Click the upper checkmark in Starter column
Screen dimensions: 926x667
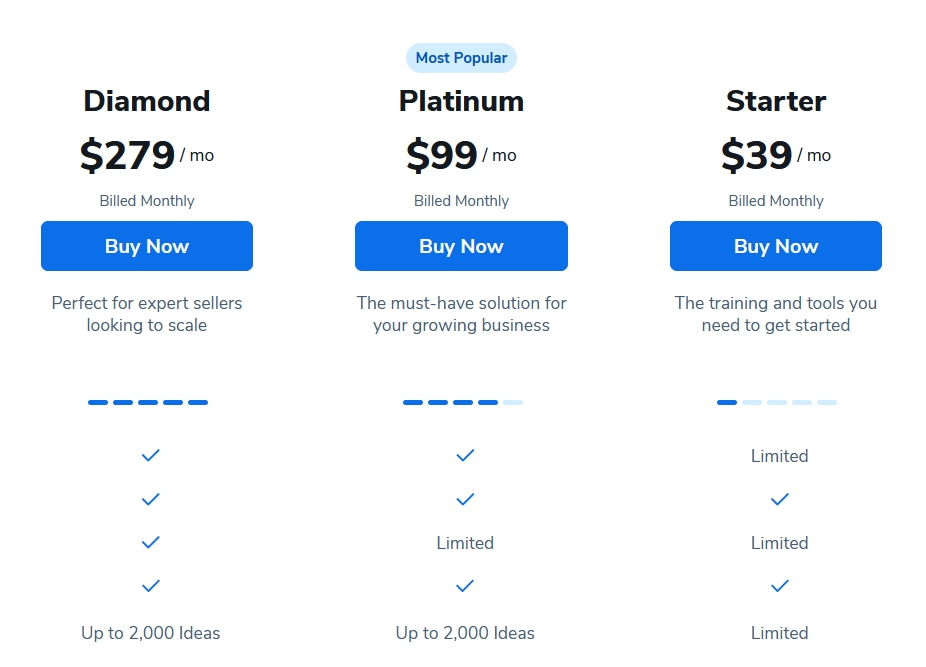[x=780, y=499]
